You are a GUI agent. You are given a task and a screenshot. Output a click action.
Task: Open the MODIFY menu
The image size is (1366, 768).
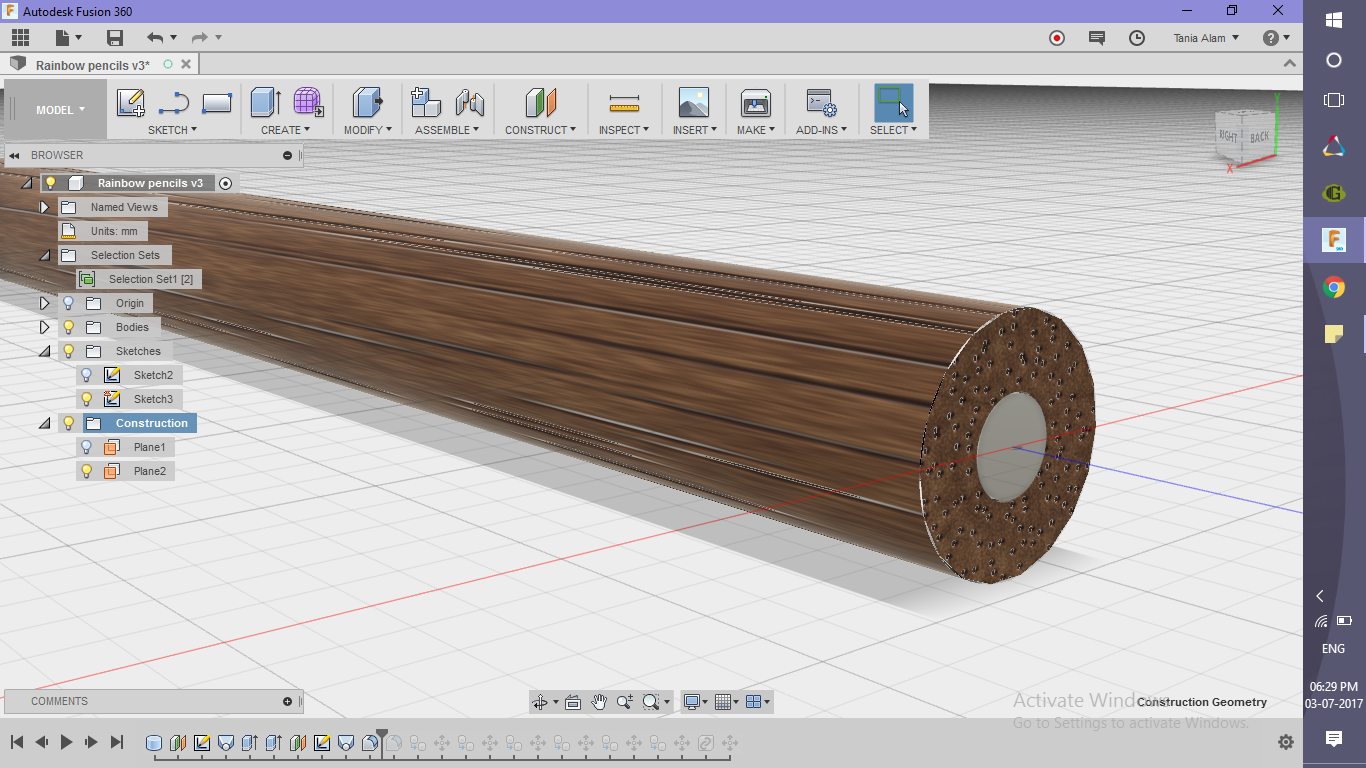[x=368, y=130]
